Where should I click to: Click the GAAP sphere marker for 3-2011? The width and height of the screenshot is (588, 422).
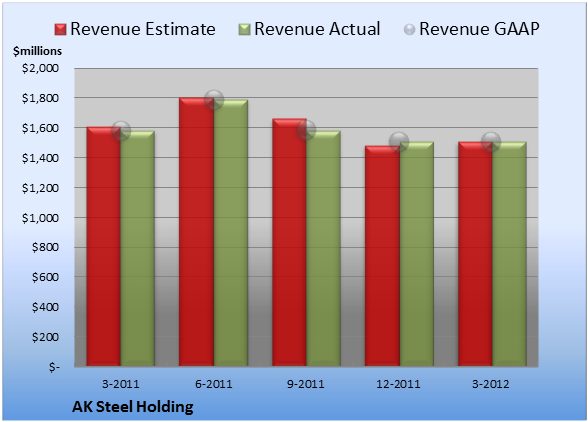pos(121,131)
